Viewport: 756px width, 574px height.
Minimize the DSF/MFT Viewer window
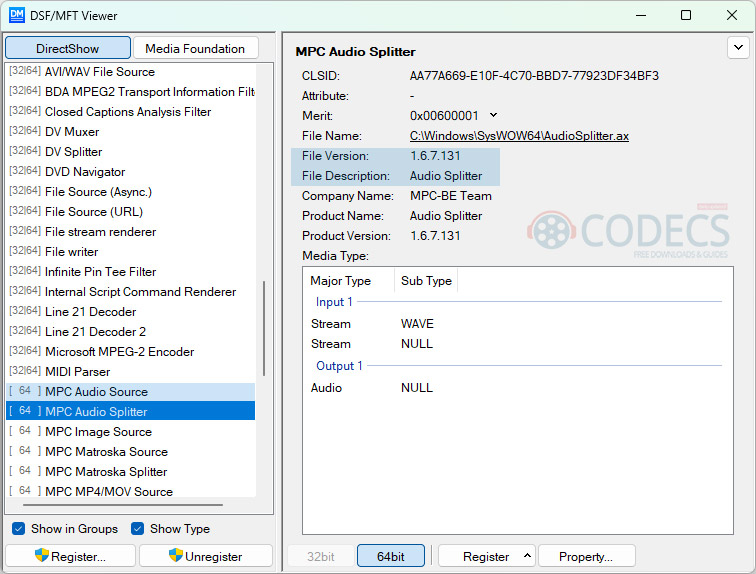tap(641, 15)
